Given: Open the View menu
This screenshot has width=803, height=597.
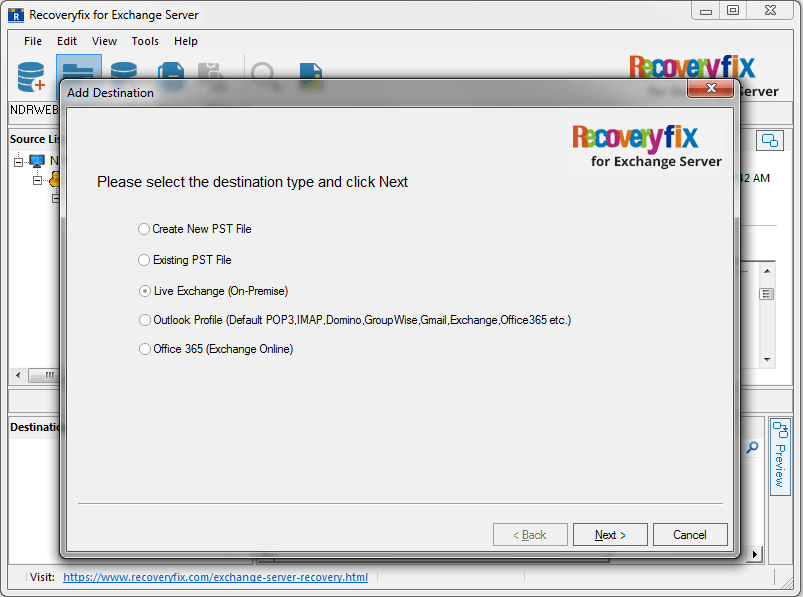Looking at the screenshot, I should point(104,41).
